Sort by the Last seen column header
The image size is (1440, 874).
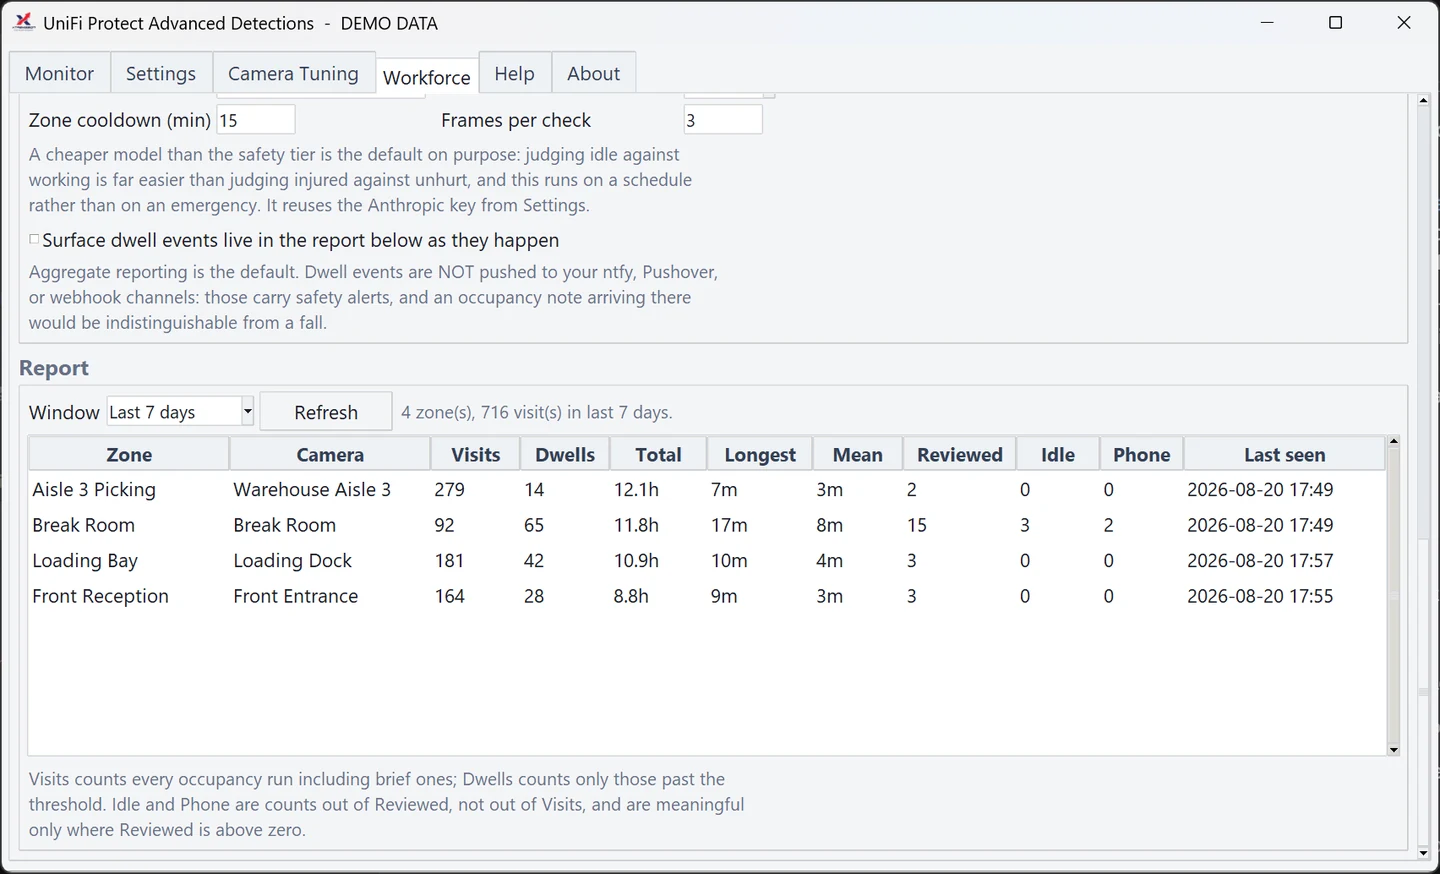(x=1285, y=455)
